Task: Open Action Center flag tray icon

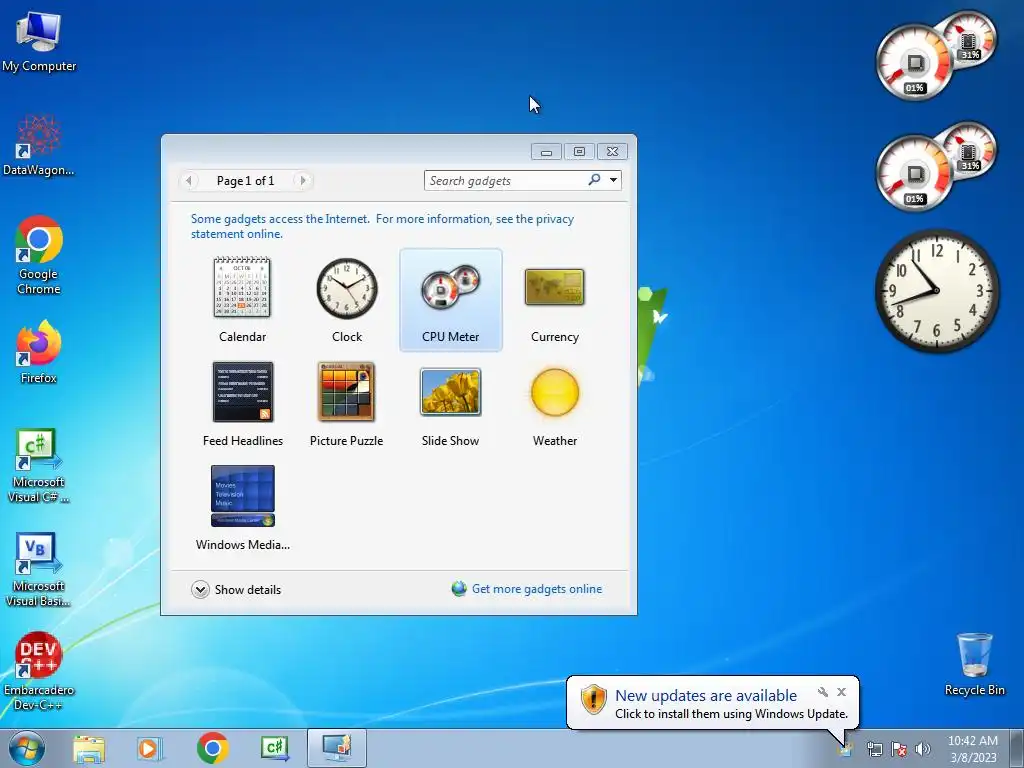Action: (899, 749)
